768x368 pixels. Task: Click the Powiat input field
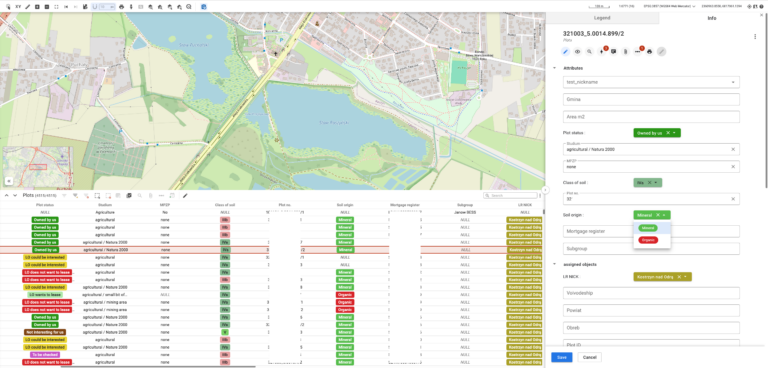[651, 311]
